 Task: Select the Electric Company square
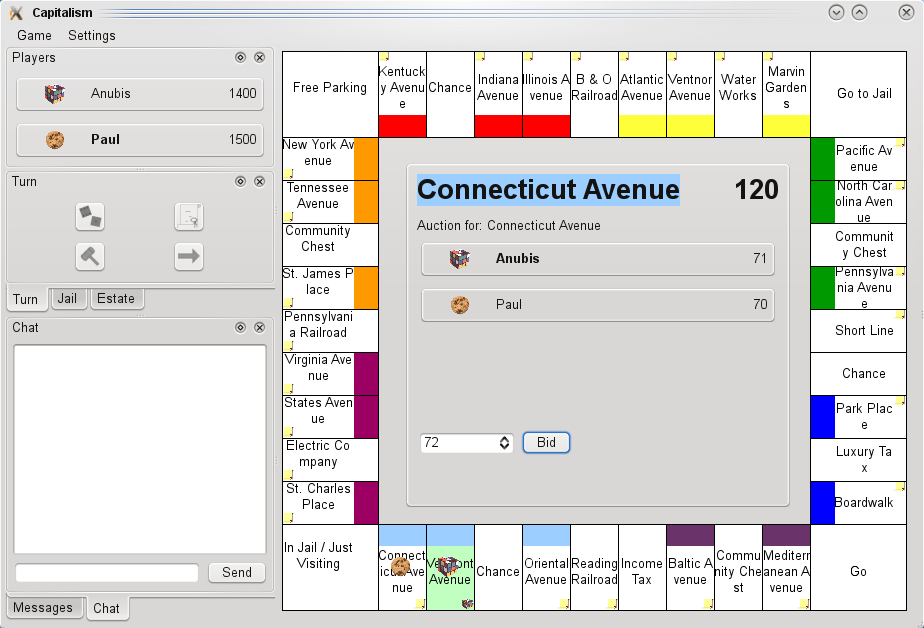[x=330, y=460]
